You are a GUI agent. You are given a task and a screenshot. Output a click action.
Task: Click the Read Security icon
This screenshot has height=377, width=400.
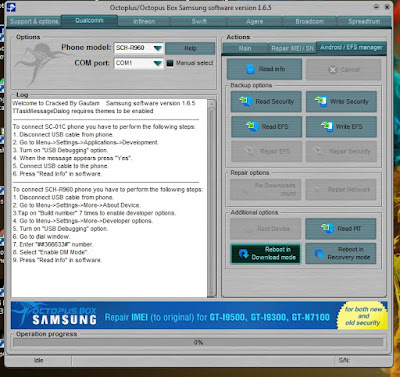click(246, 101)
